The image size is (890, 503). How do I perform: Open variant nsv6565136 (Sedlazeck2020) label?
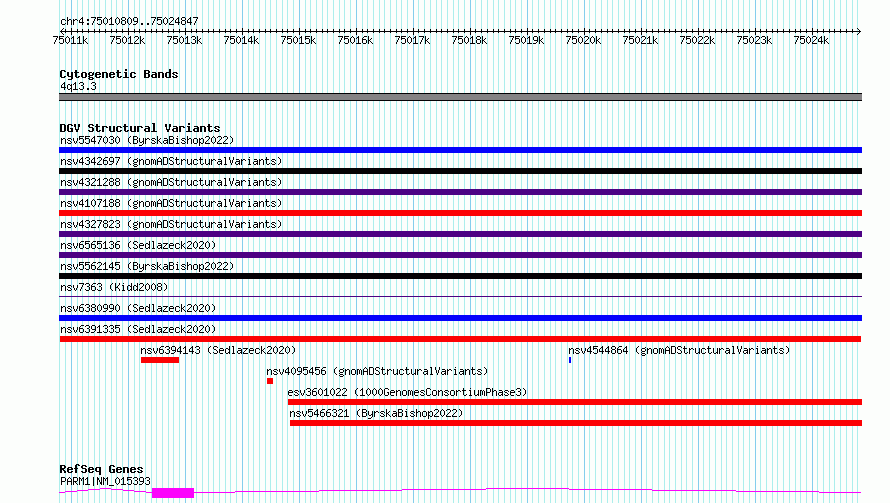(138, 245)
